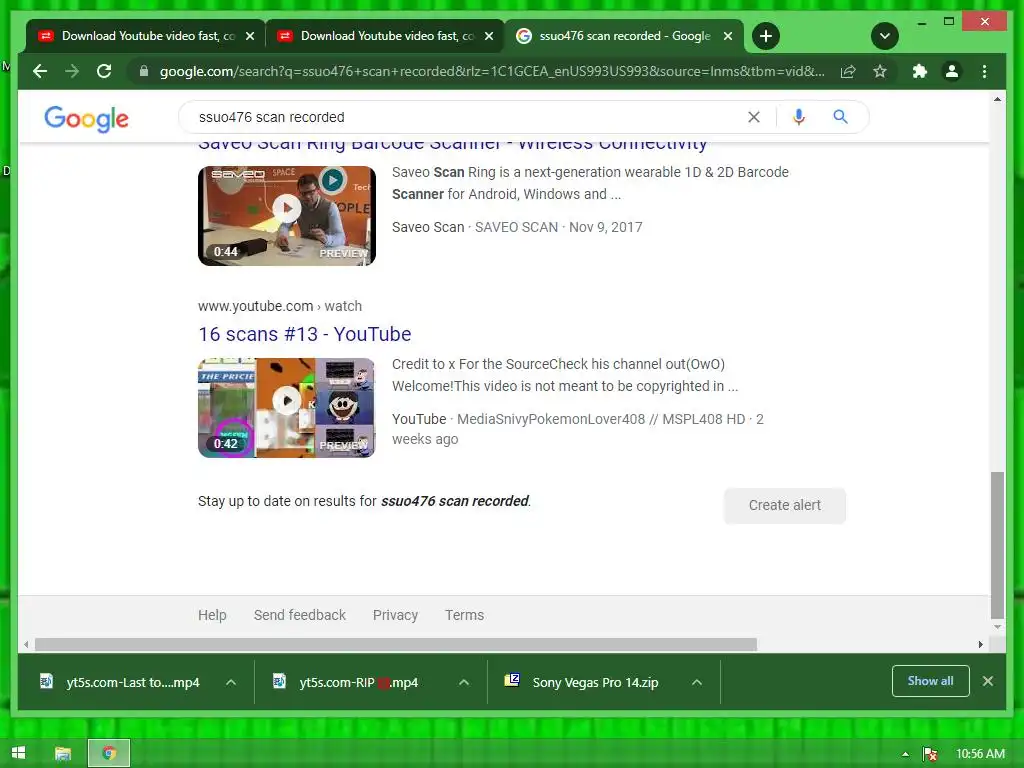The image size is (1024, 768).
Task: Open the Privacy footer link
Action: [395, 615]
